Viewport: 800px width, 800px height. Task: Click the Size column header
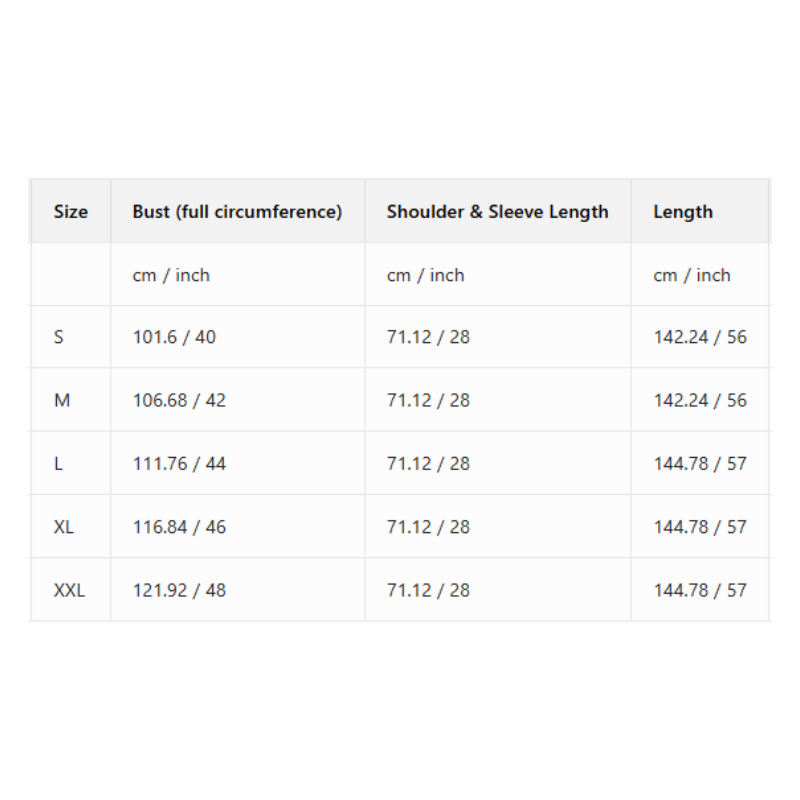71,212
